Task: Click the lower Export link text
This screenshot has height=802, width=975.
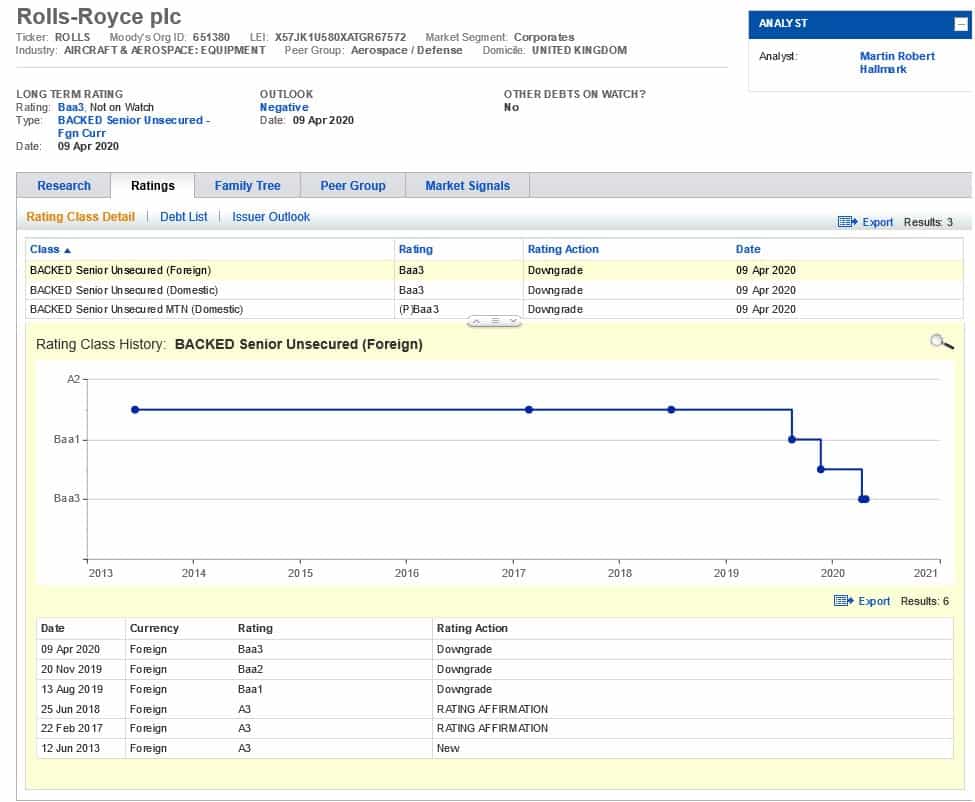Action: [874, 601]
